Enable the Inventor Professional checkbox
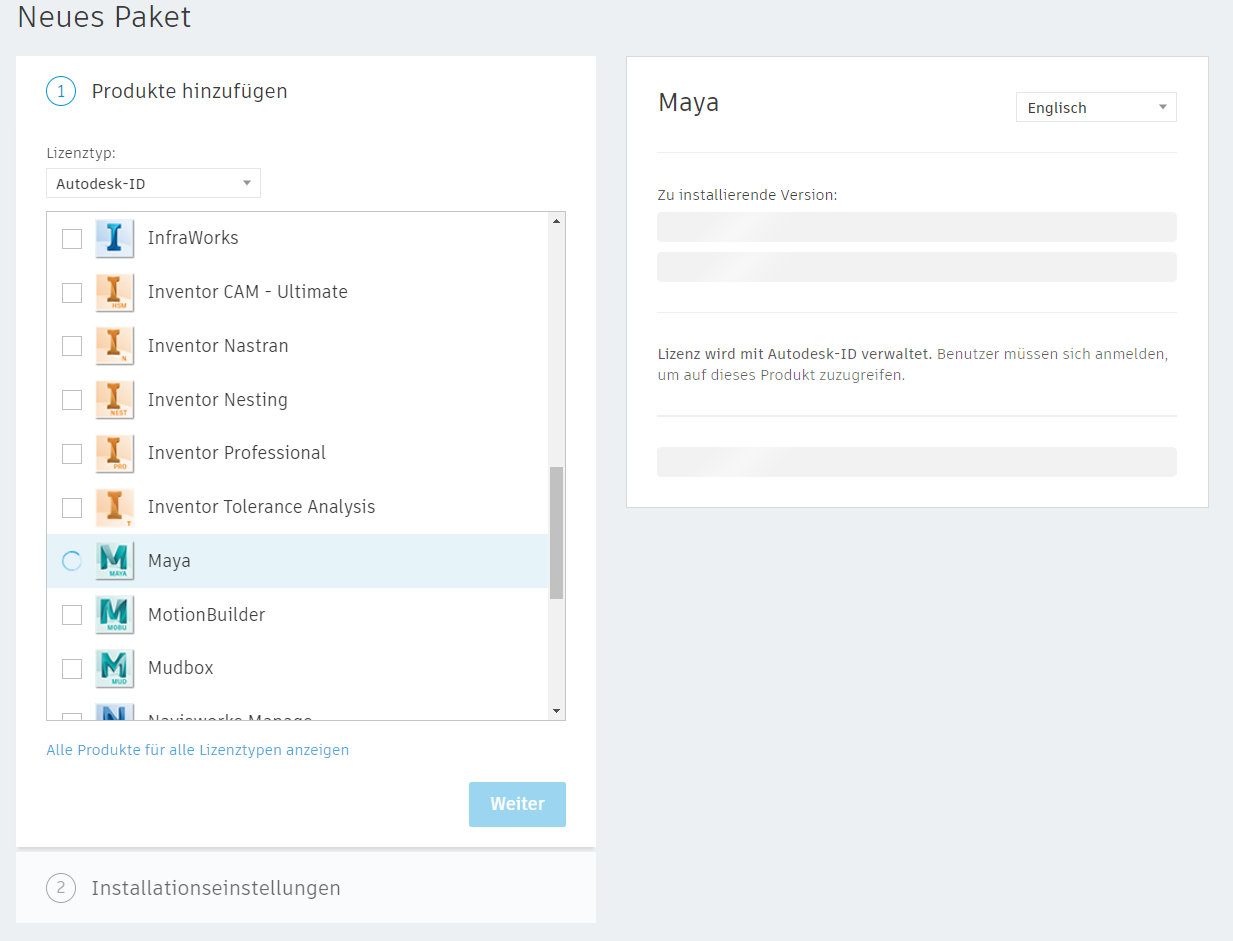Viewport: 1233px width, 941px height. (x=72, y=453)
